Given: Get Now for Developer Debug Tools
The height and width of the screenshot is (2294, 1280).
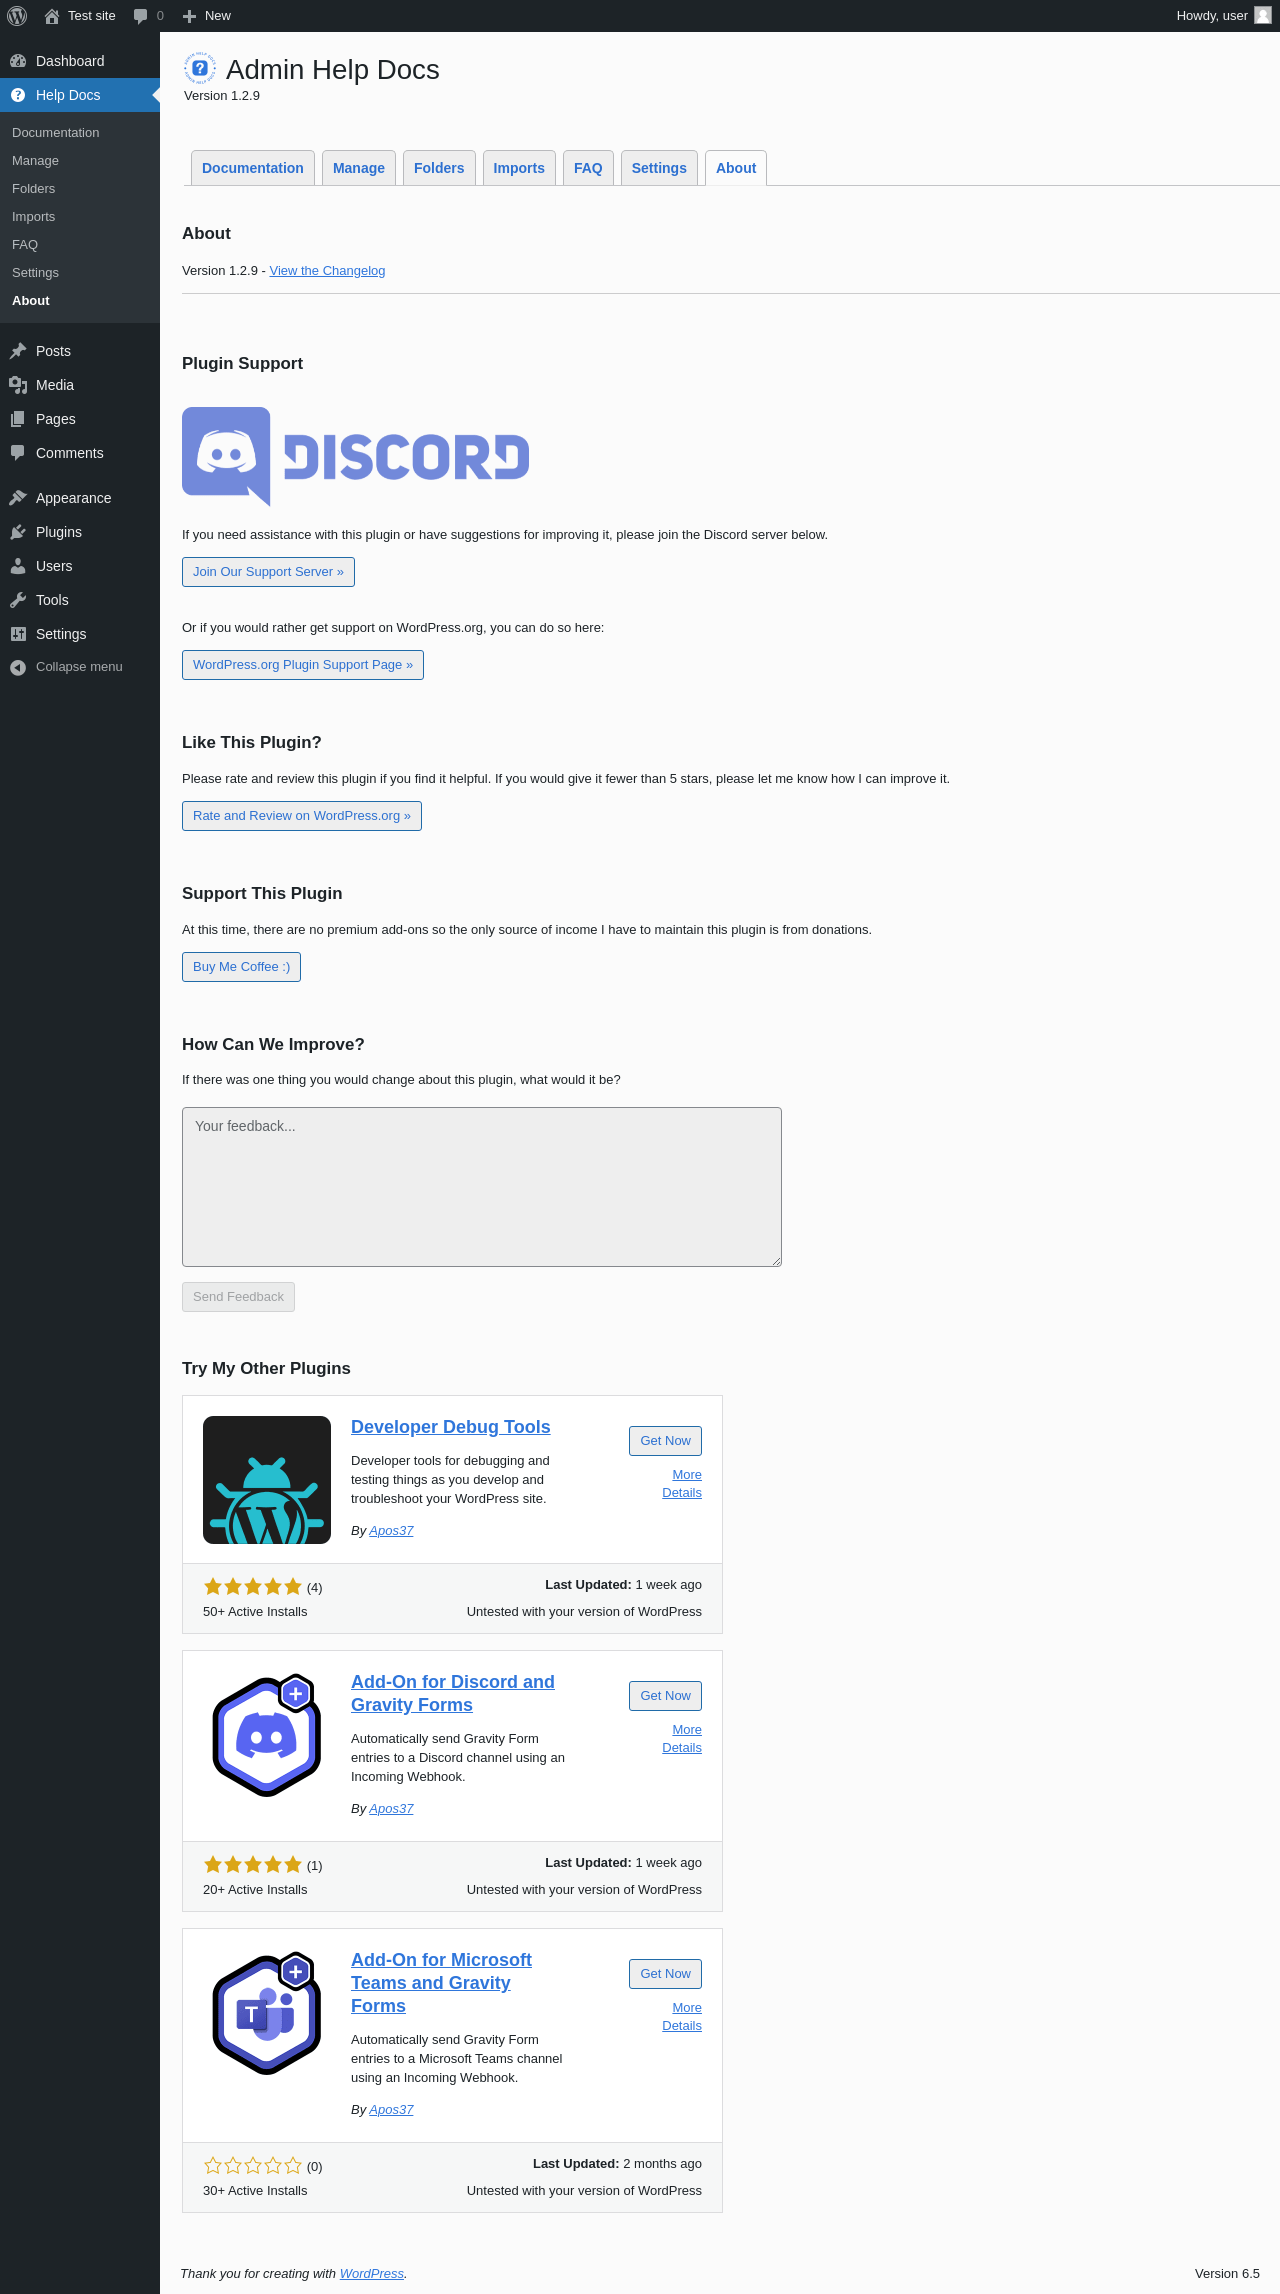Looking at the screenshot, I should pos(665,1441).
